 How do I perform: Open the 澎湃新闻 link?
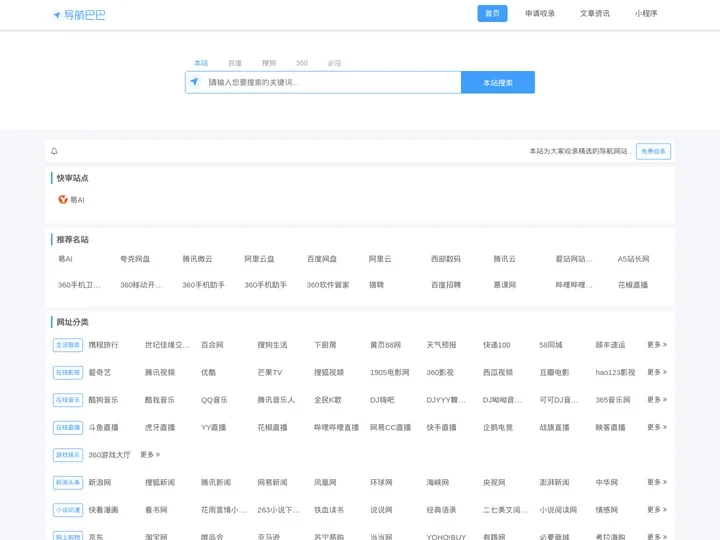point(554,483)
